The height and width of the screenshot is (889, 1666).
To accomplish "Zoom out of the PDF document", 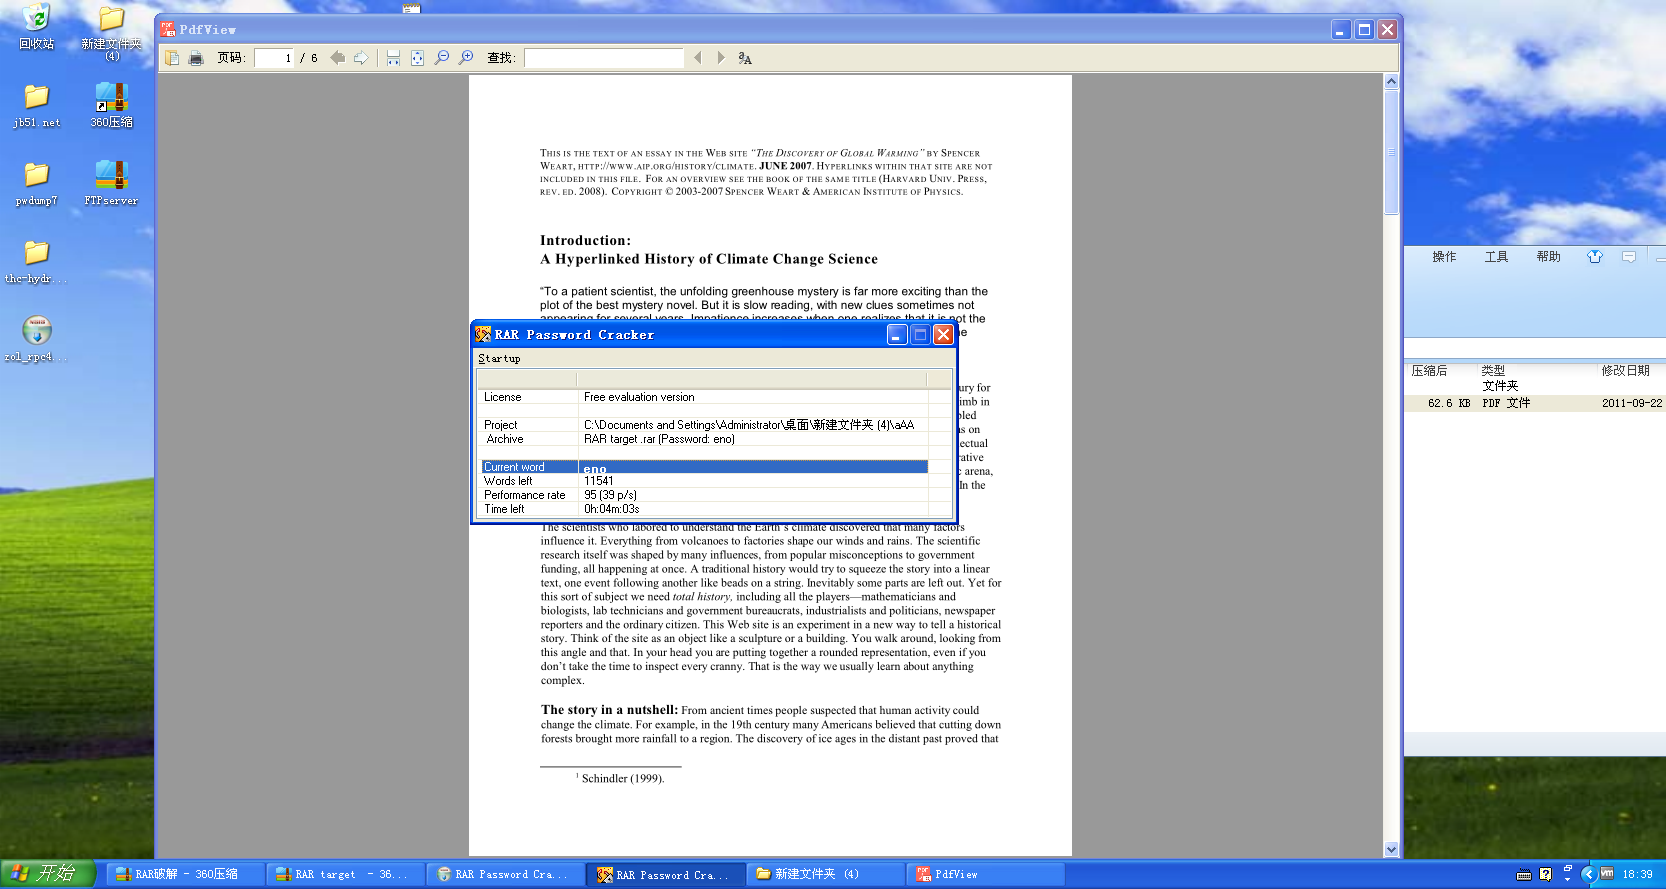I will tap(442, 58).
